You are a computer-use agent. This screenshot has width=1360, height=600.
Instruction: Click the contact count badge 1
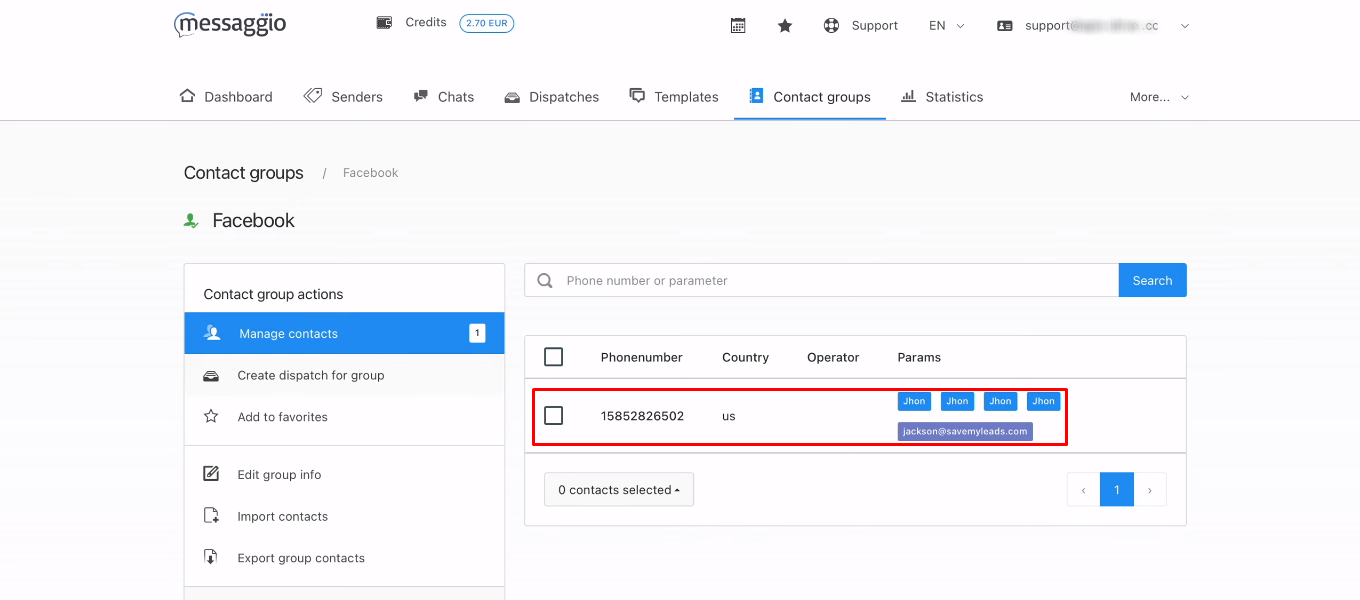coord(477,333)
